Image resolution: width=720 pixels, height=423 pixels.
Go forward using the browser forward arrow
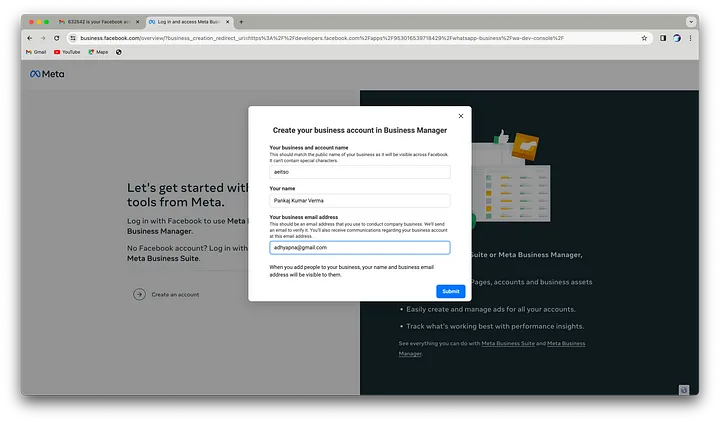(x=43, y=38)
